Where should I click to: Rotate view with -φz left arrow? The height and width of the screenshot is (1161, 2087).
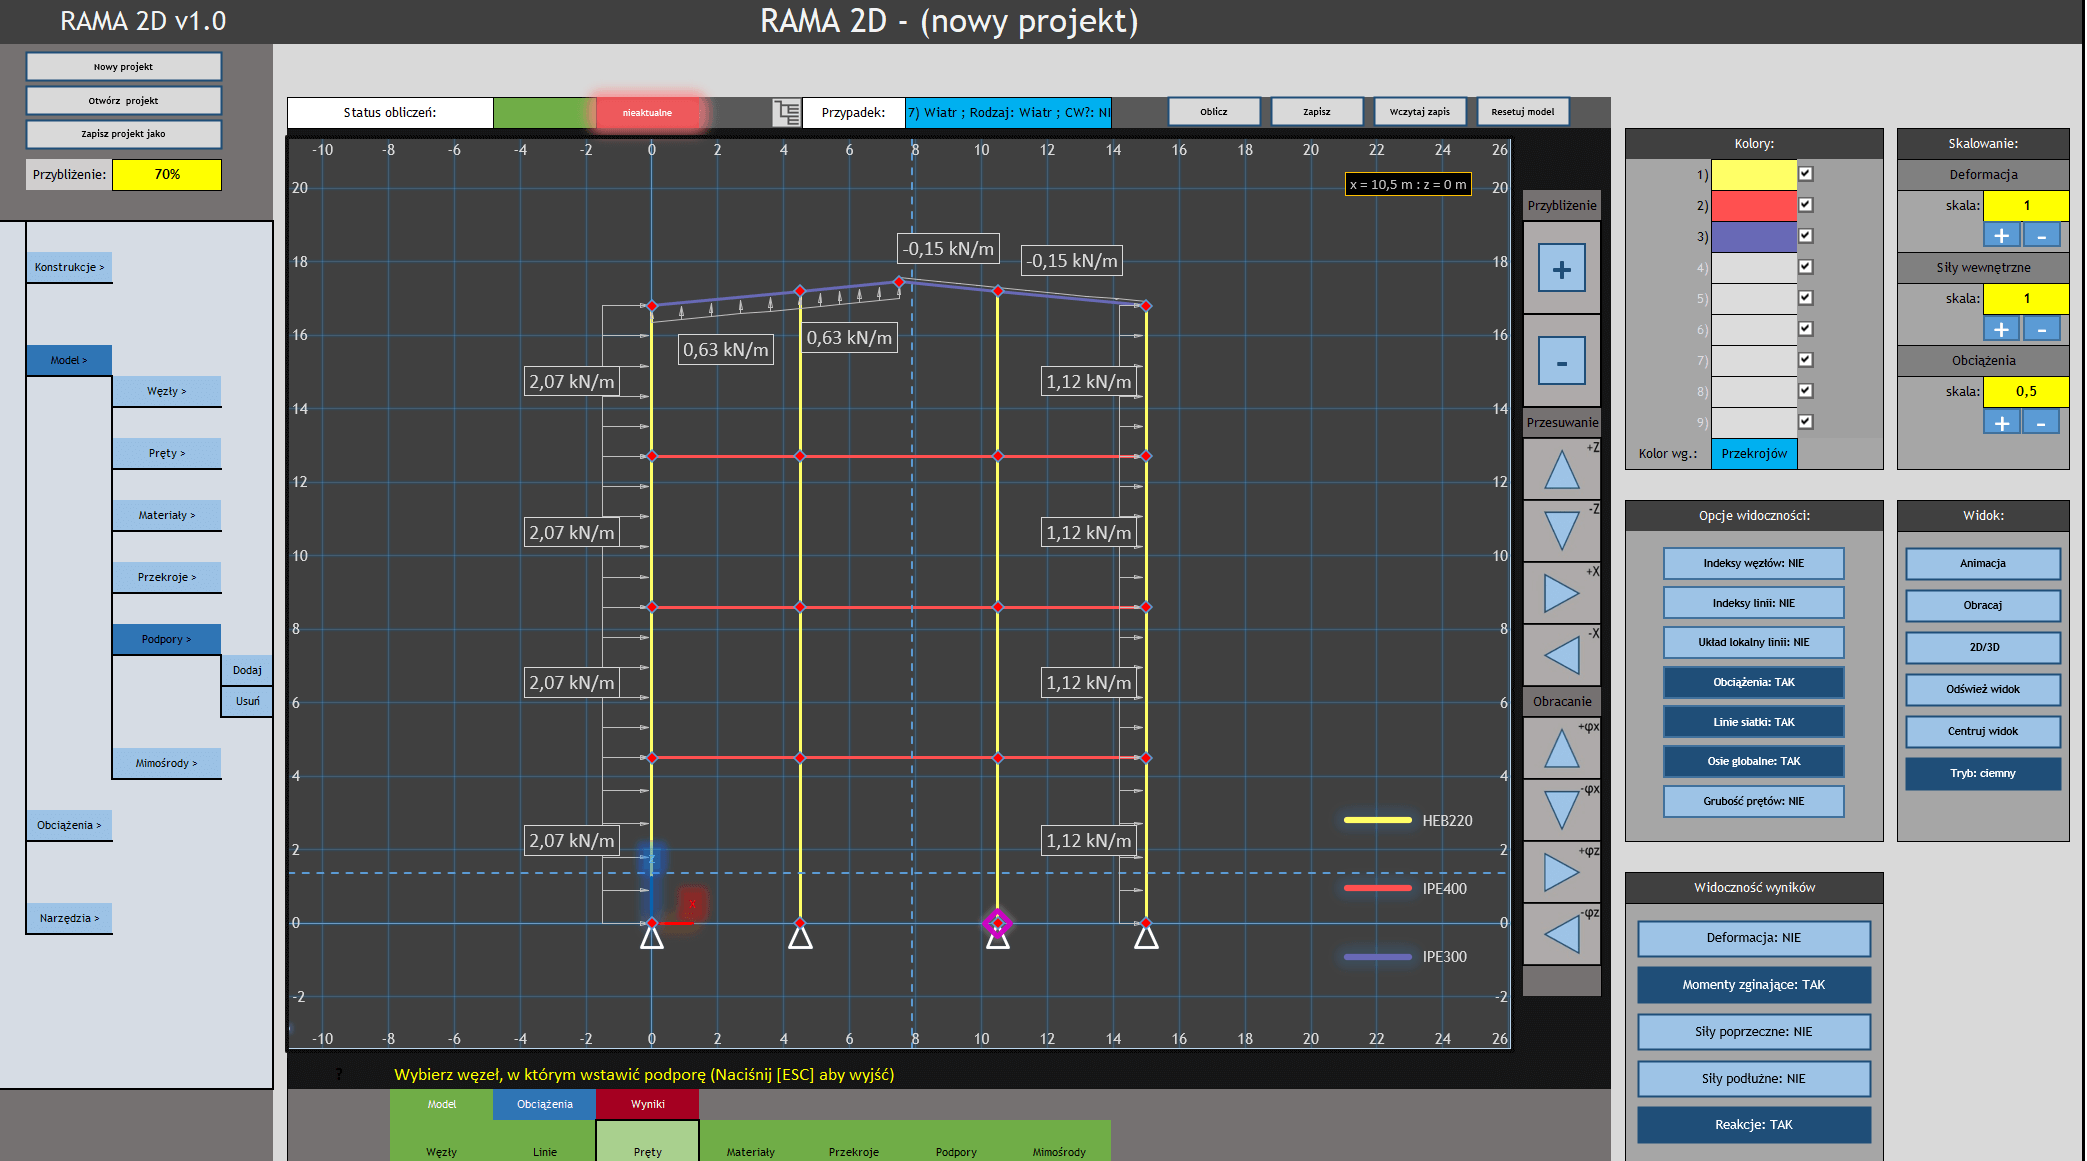[1561, 934]
